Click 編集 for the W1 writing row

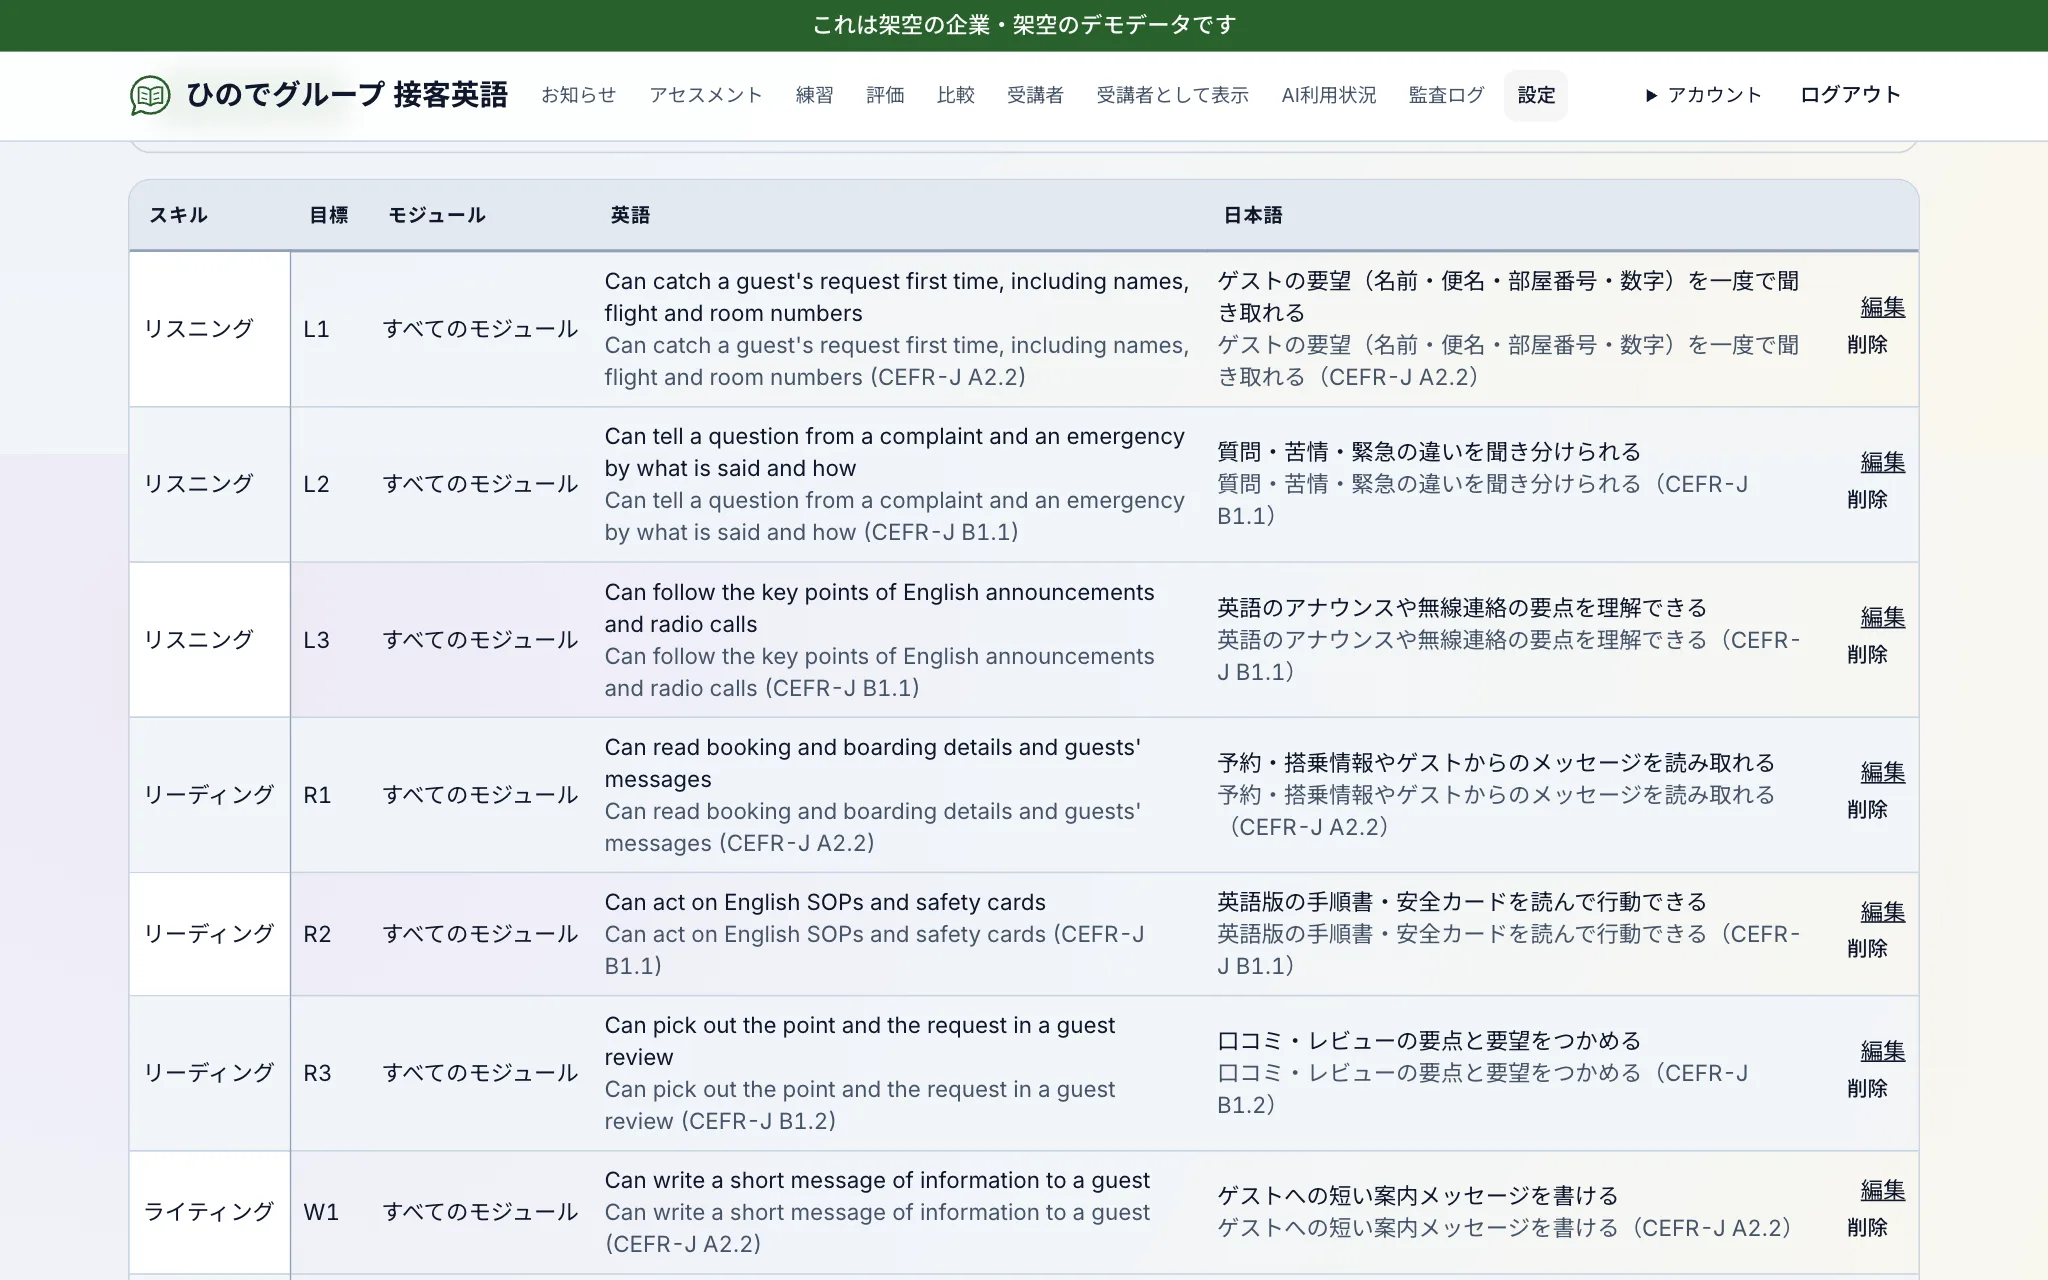click(x=1882, y=1190)
